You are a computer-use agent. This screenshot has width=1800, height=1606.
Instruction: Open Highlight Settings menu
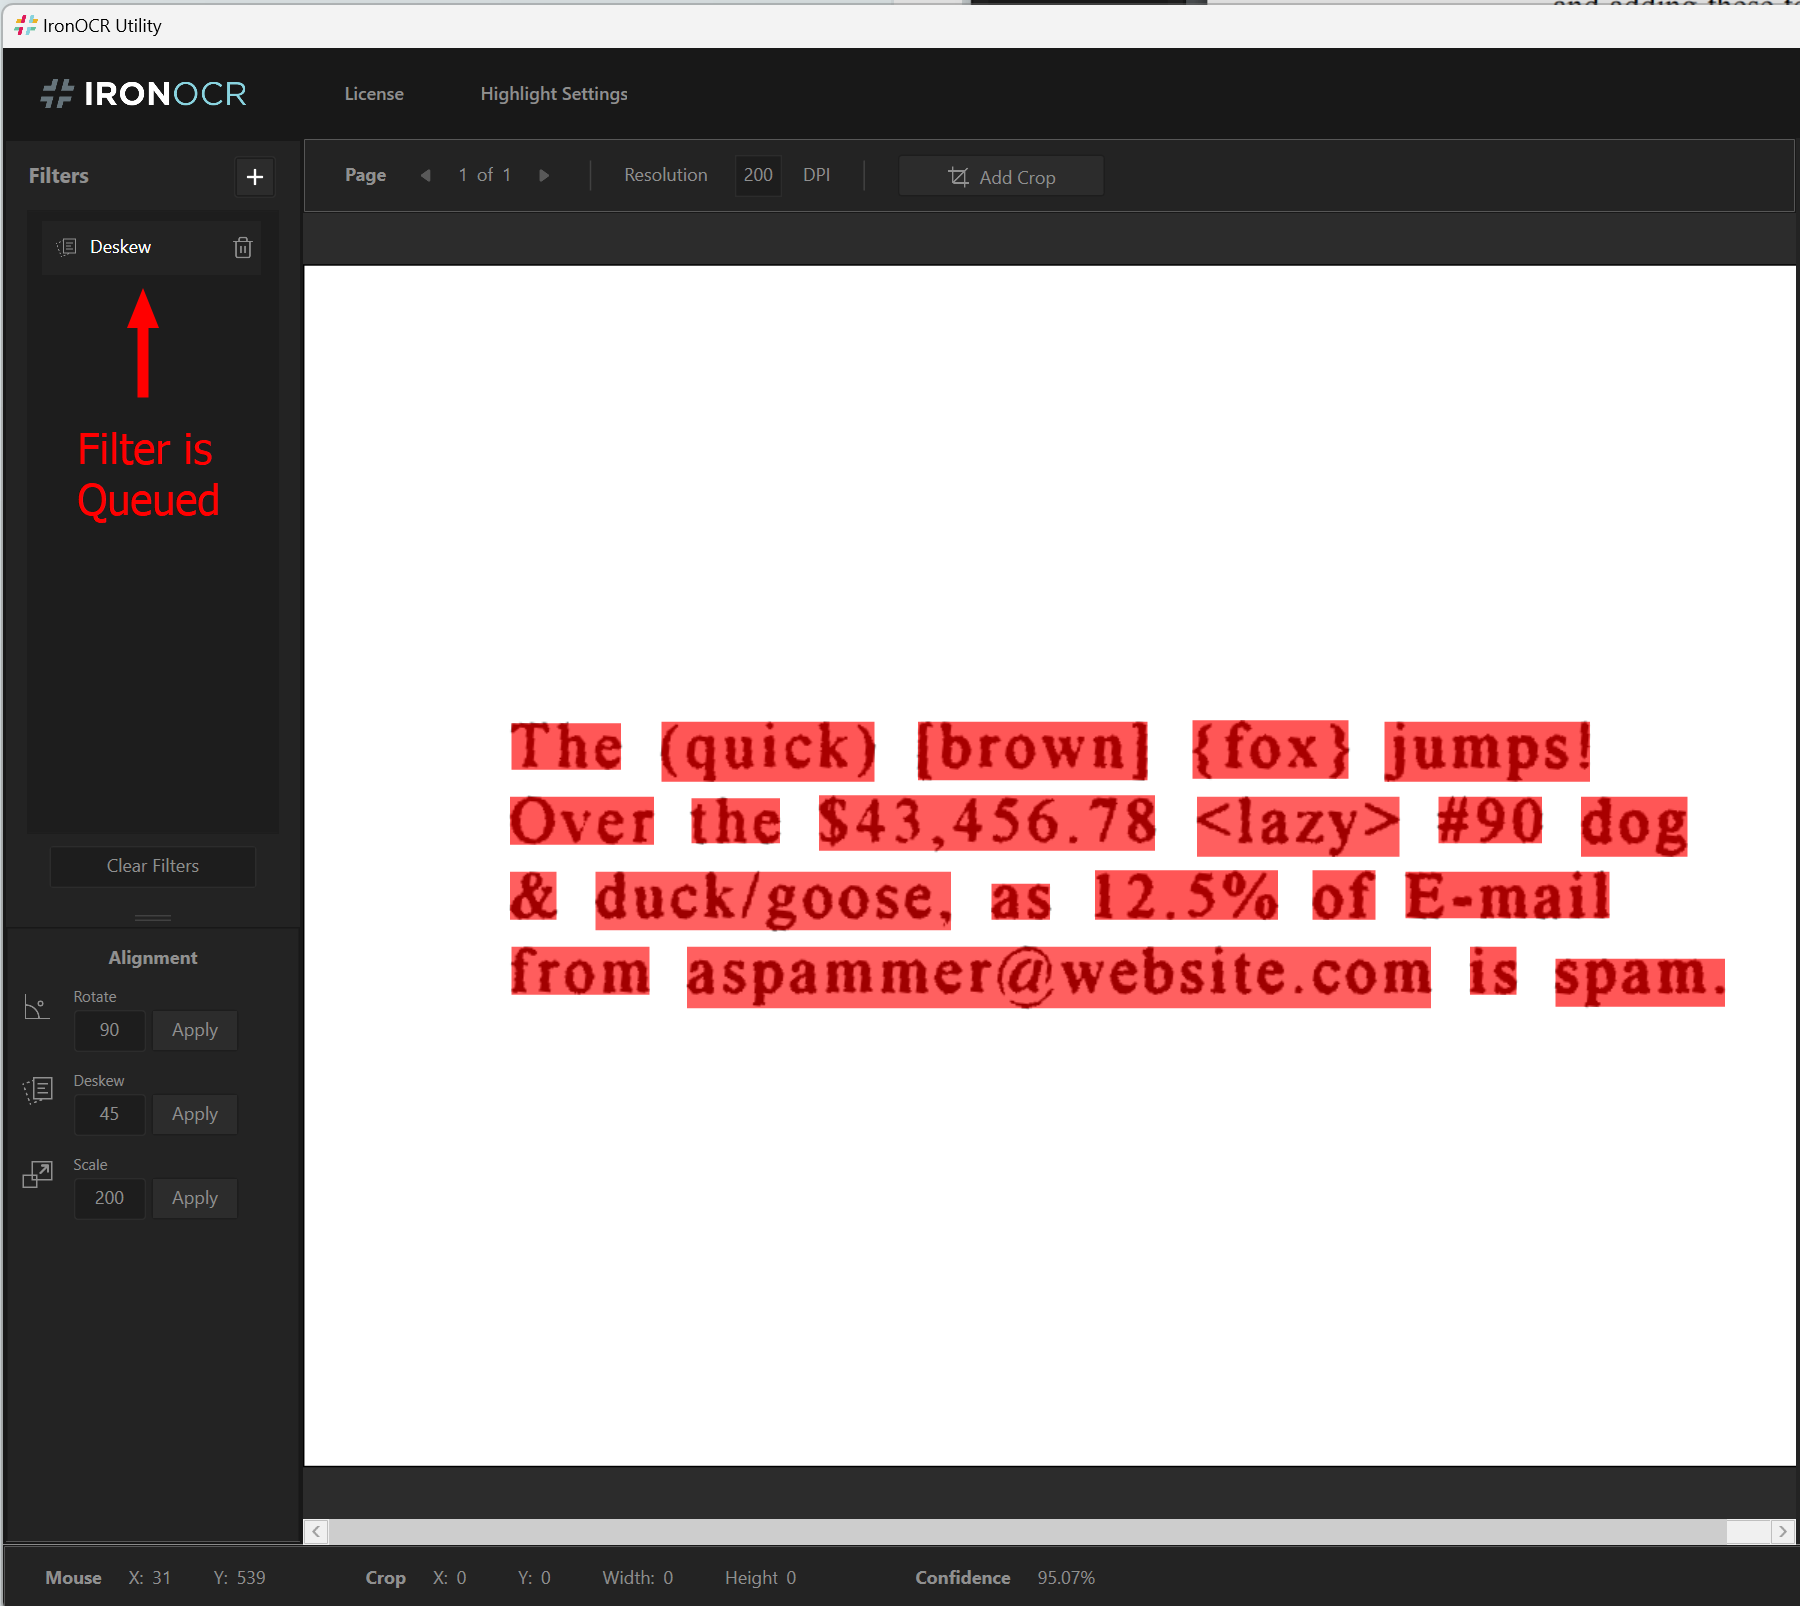(554, 94)
